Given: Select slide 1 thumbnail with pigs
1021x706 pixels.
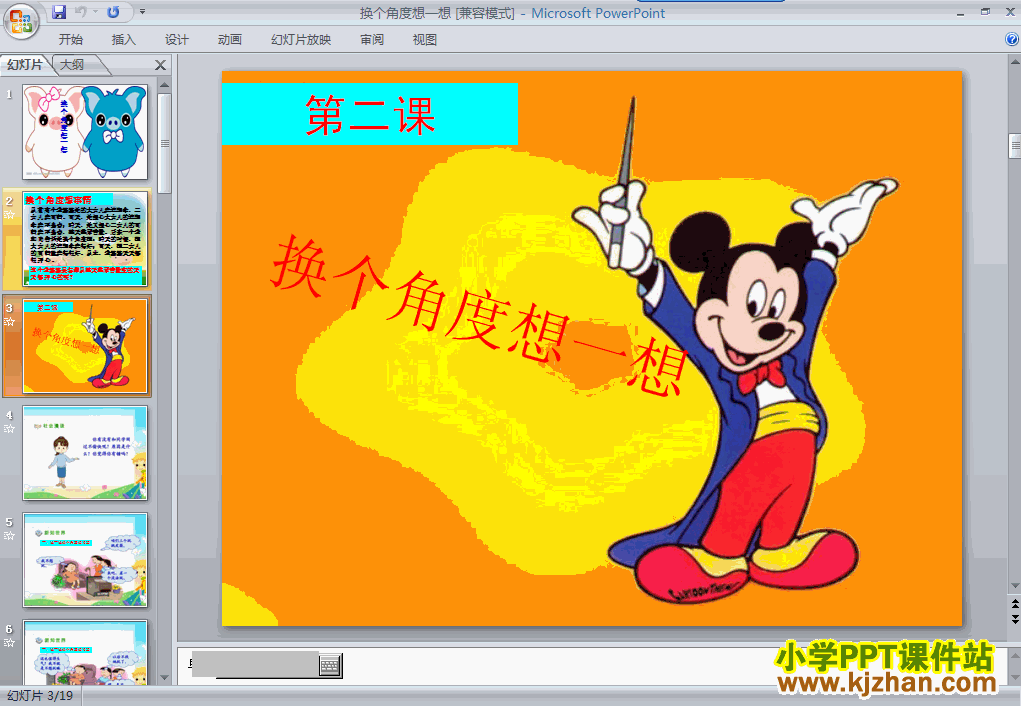Looking at the screenshot, I should click(85, 132).
